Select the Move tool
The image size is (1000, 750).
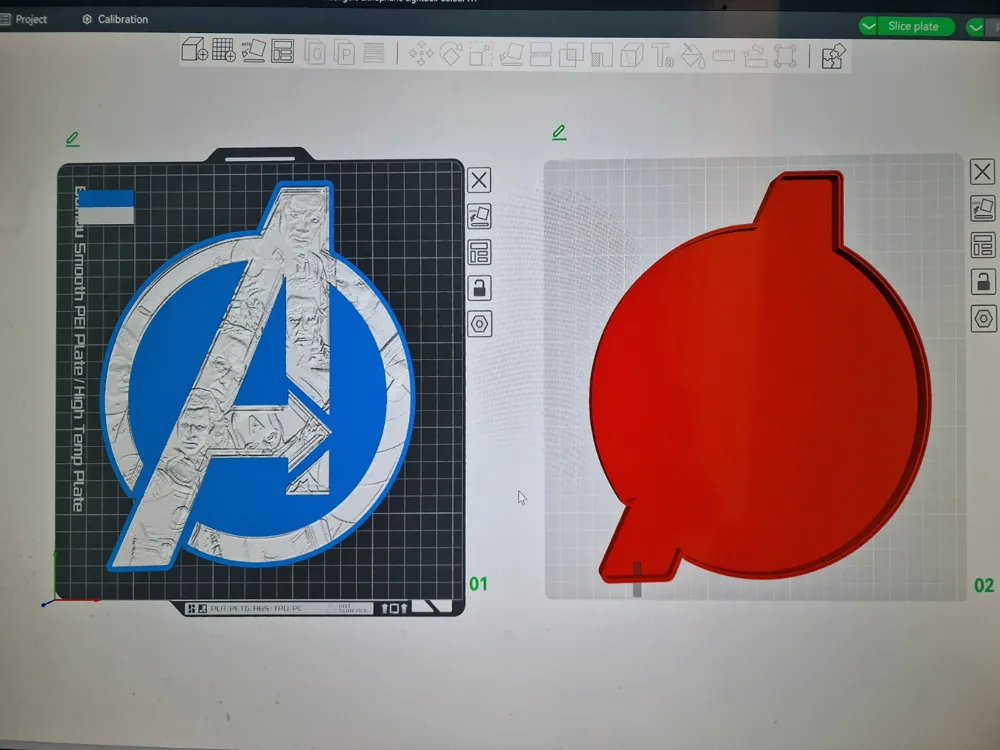pyautogui.click(x=420, y=53)
